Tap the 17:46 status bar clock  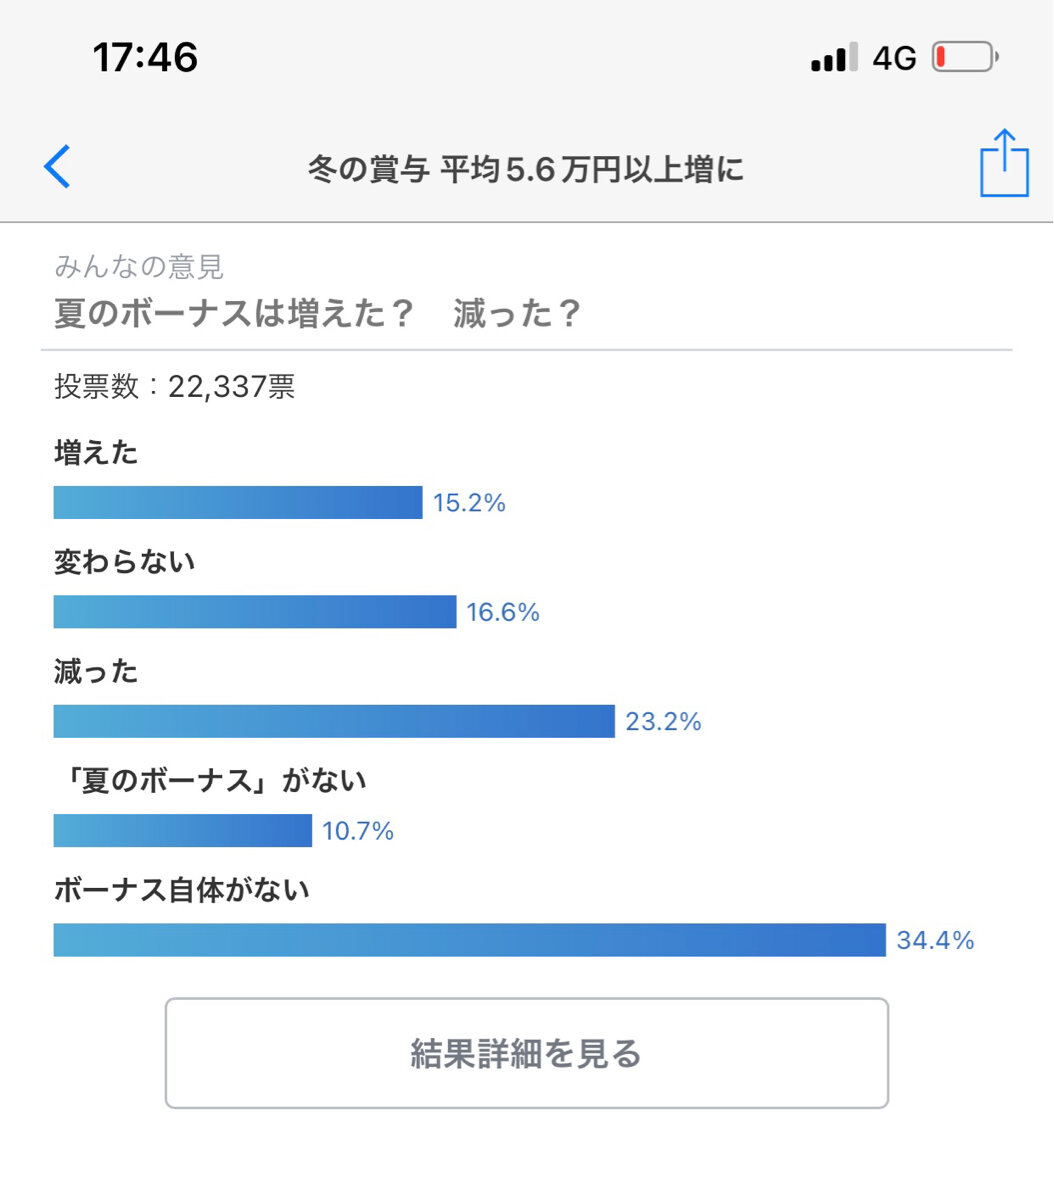(146, 57)
